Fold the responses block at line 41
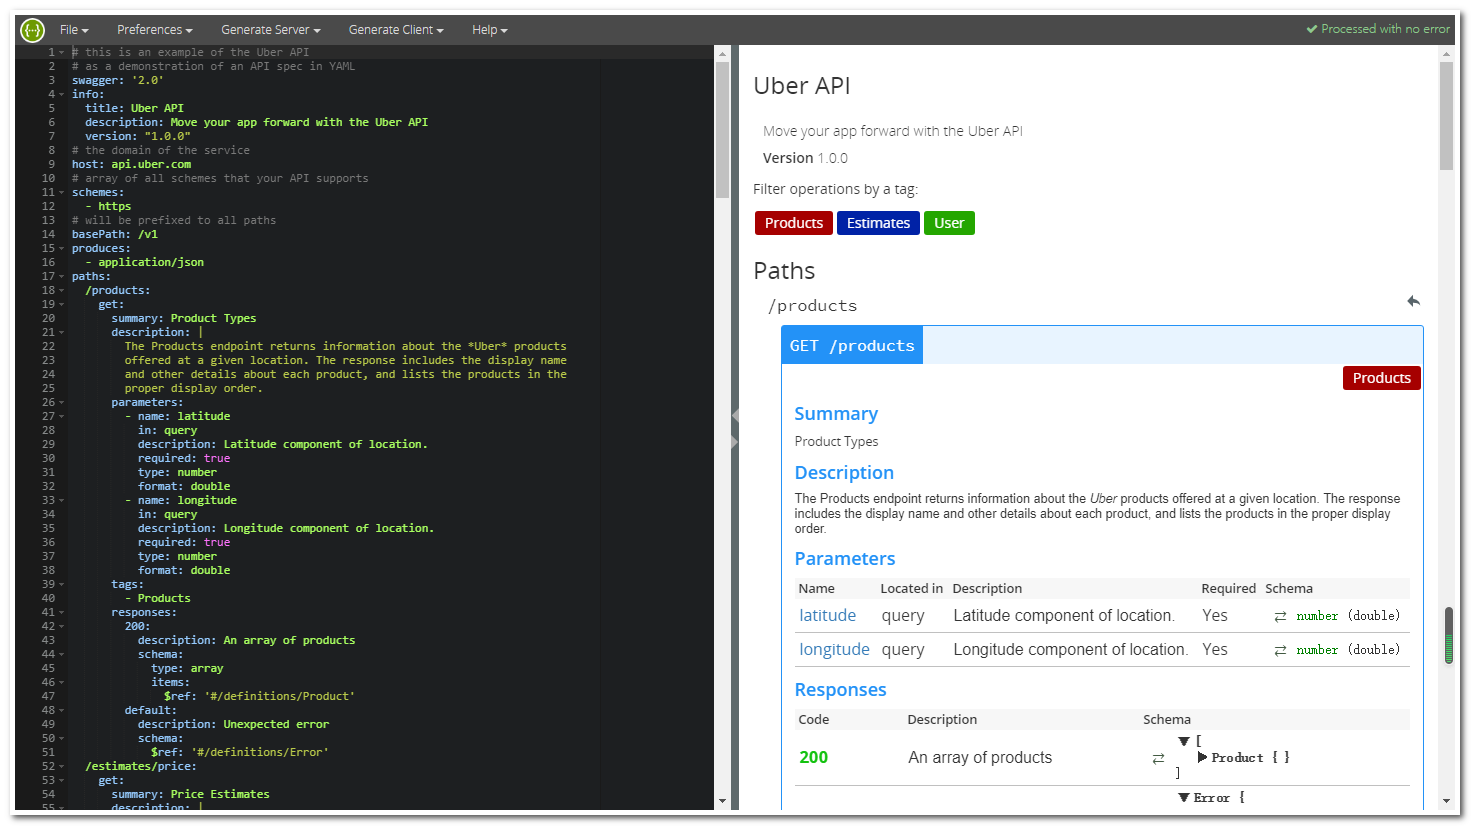The width and height of the screenshot is (1471, 826). tap(61, 612)
